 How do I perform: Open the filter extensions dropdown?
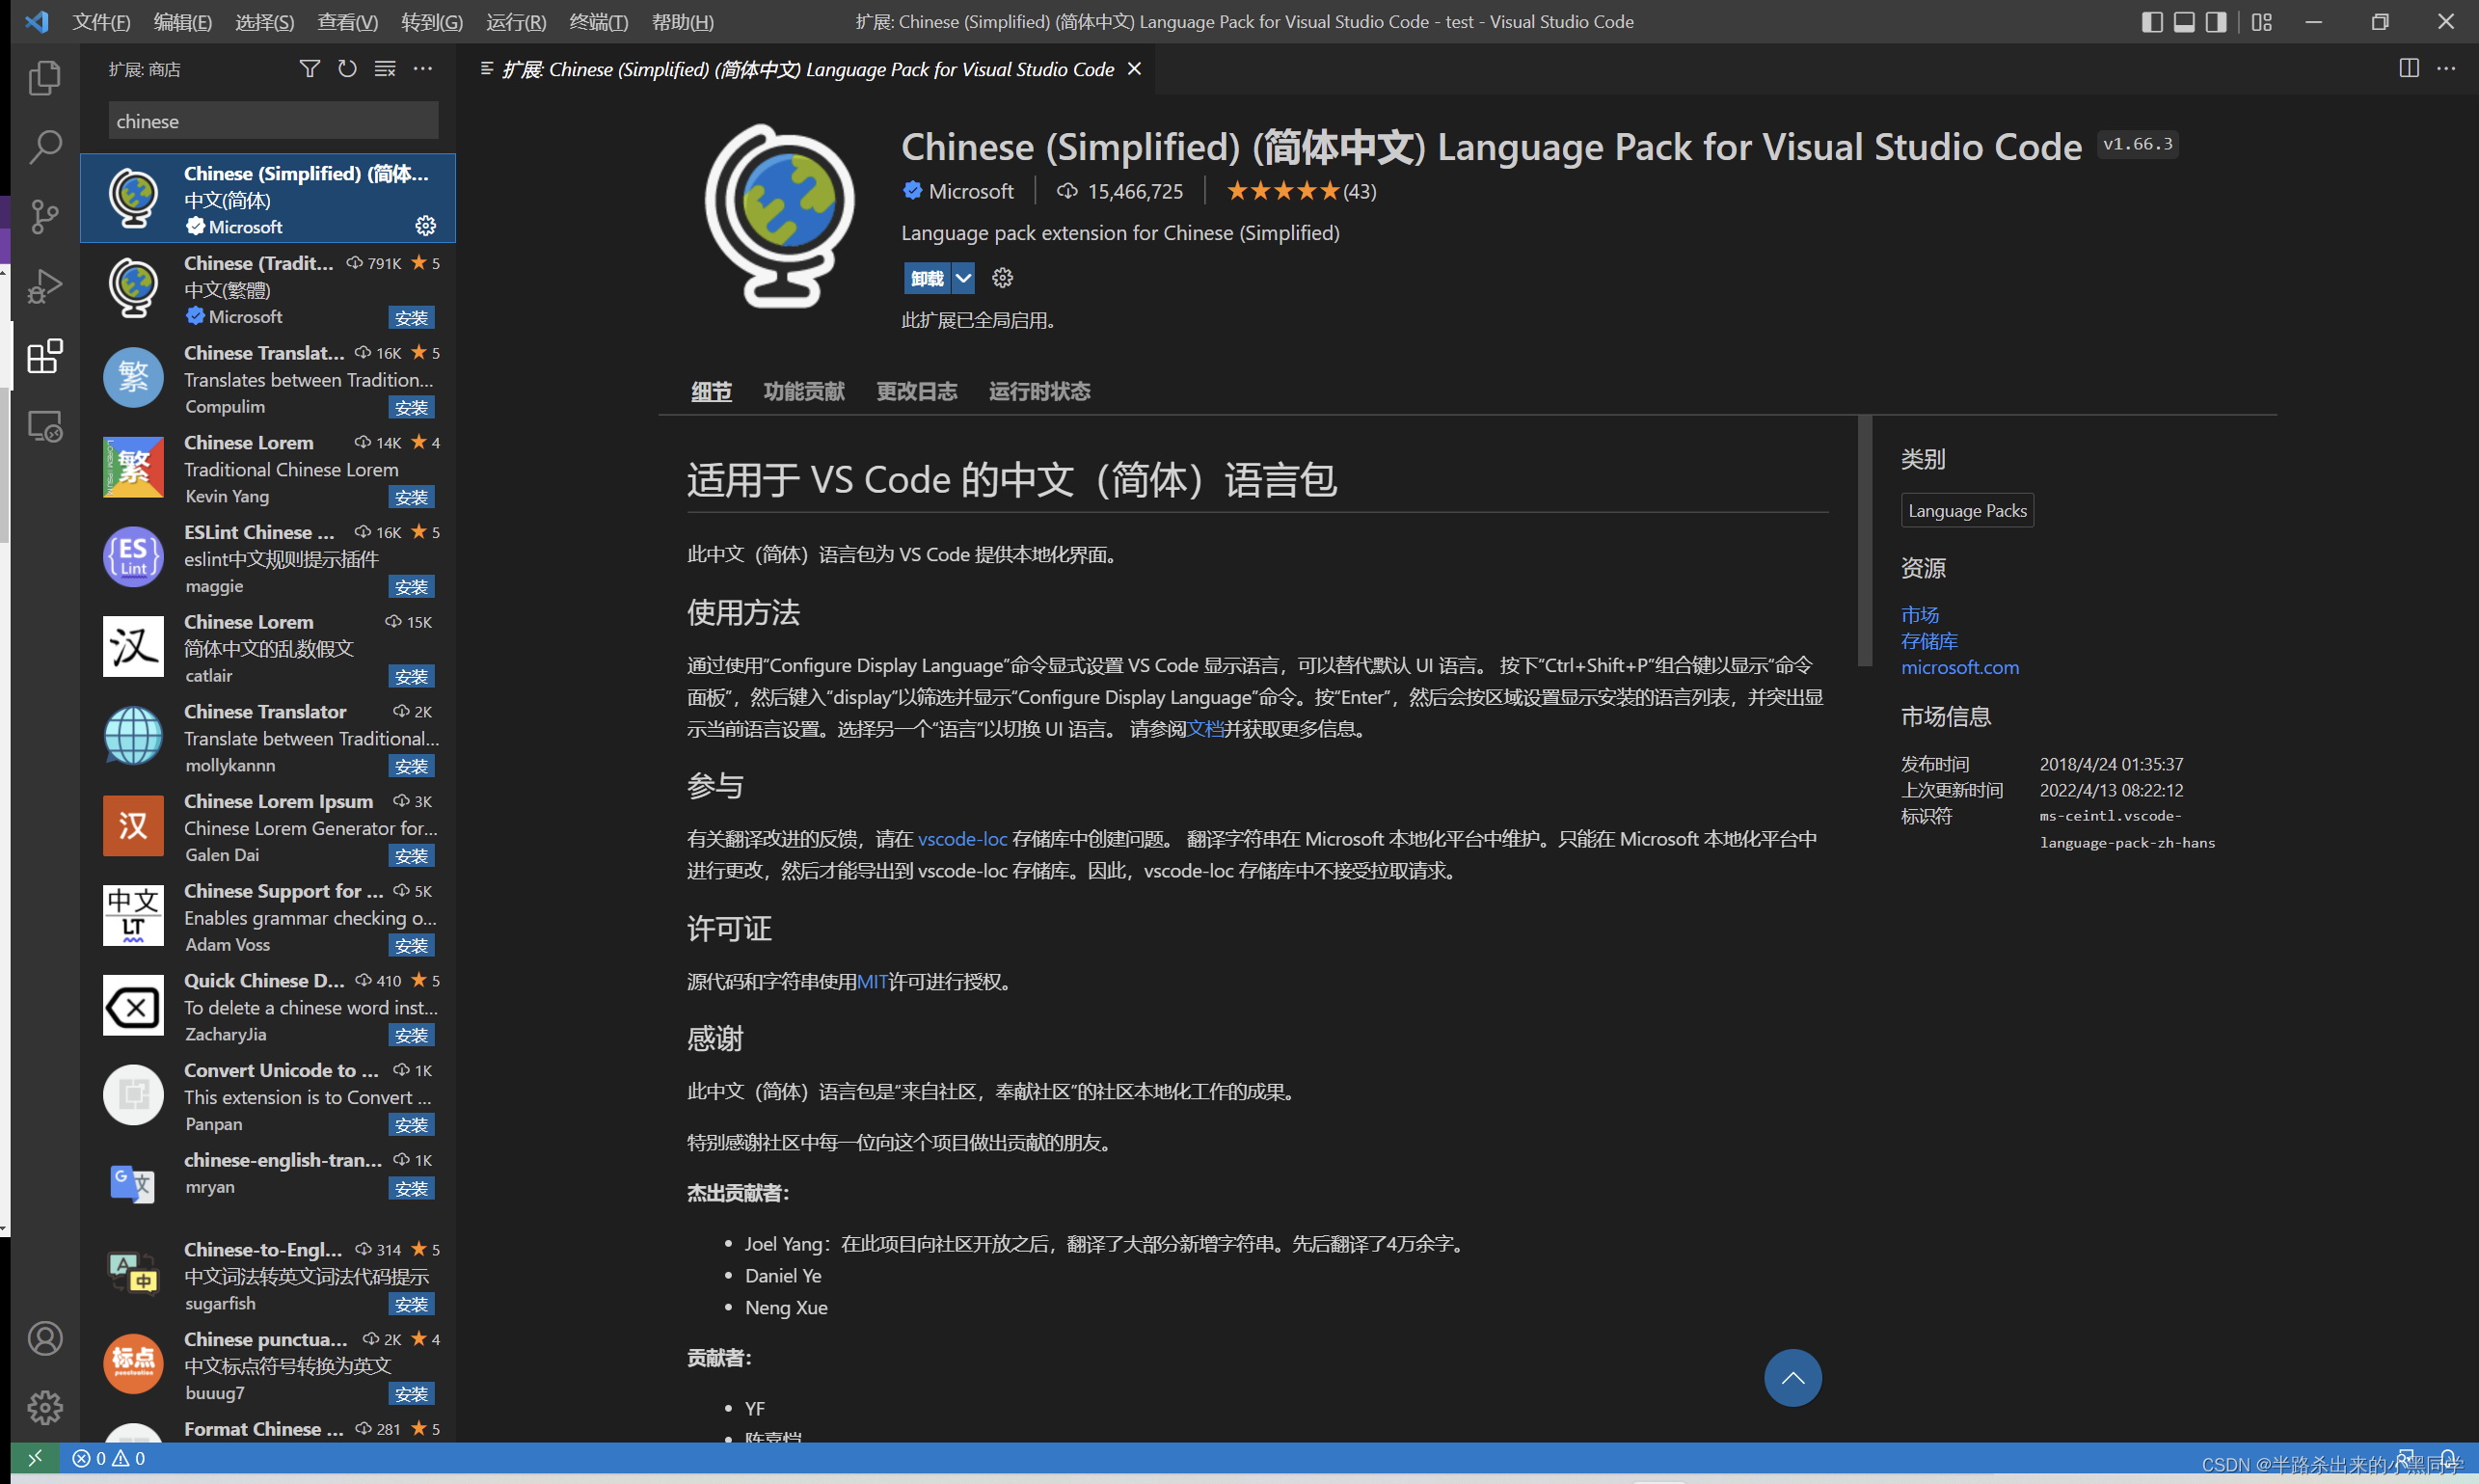point(309,68)
